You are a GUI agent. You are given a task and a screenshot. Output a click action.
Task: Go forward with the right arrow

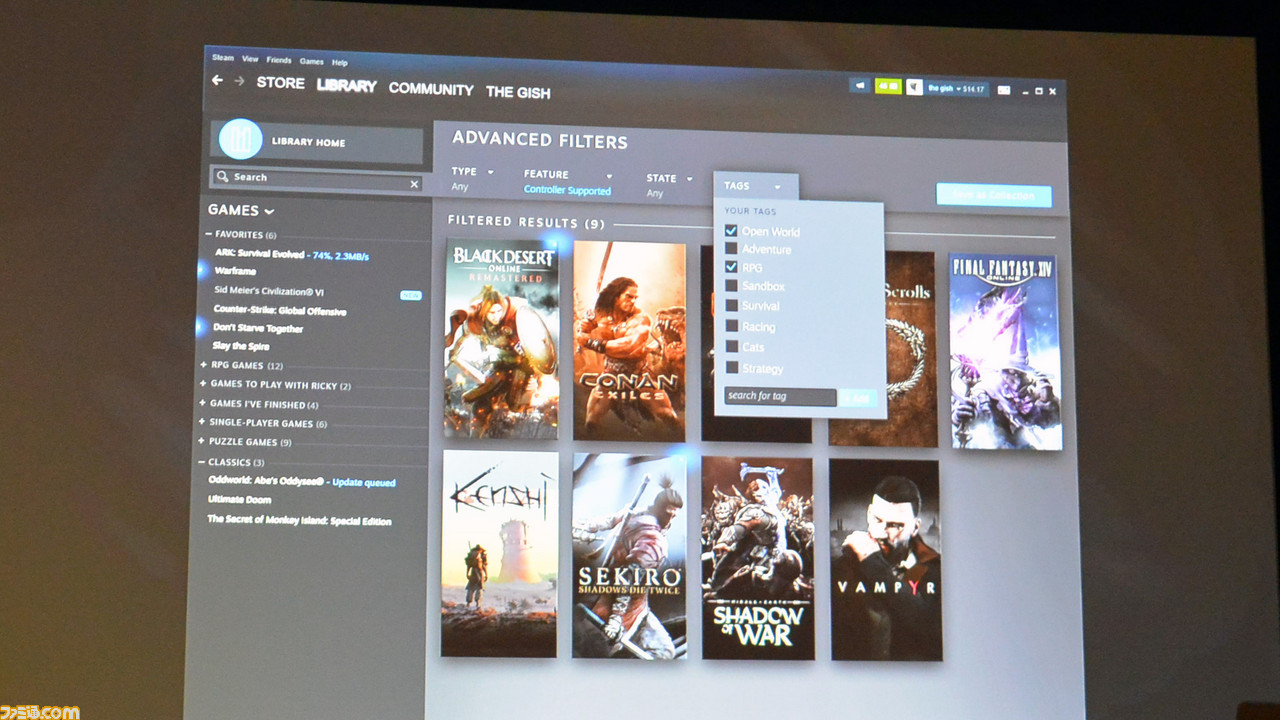[x=239, y=81]
